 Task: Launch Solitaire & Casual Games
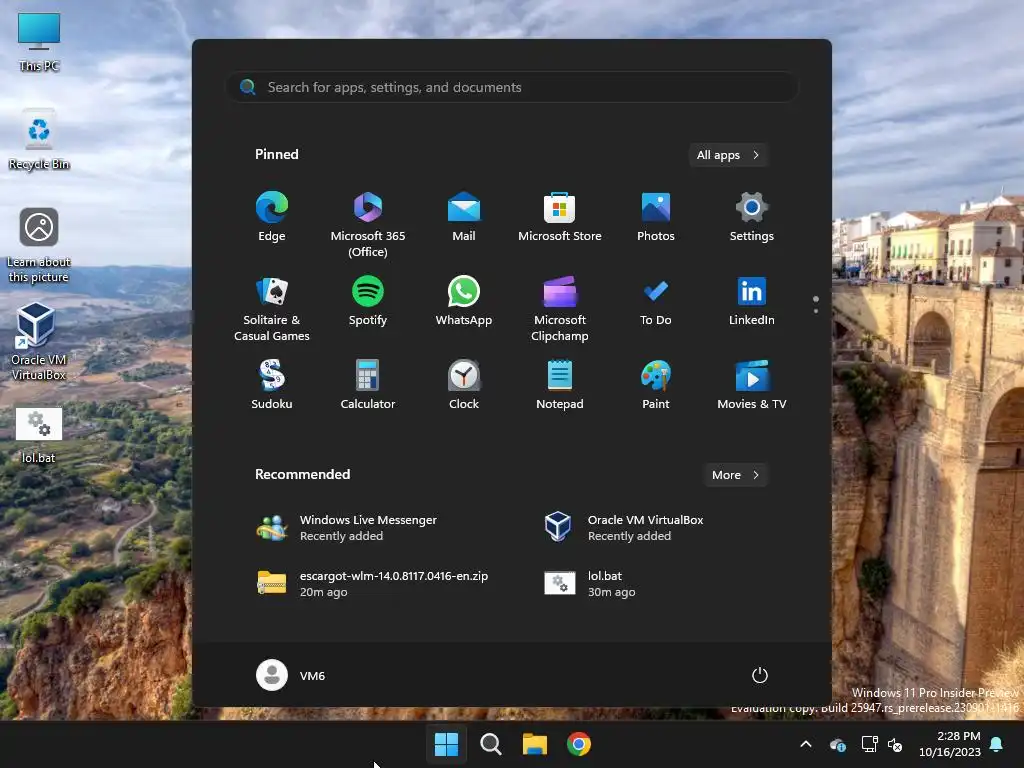click(x=272, y=308)
